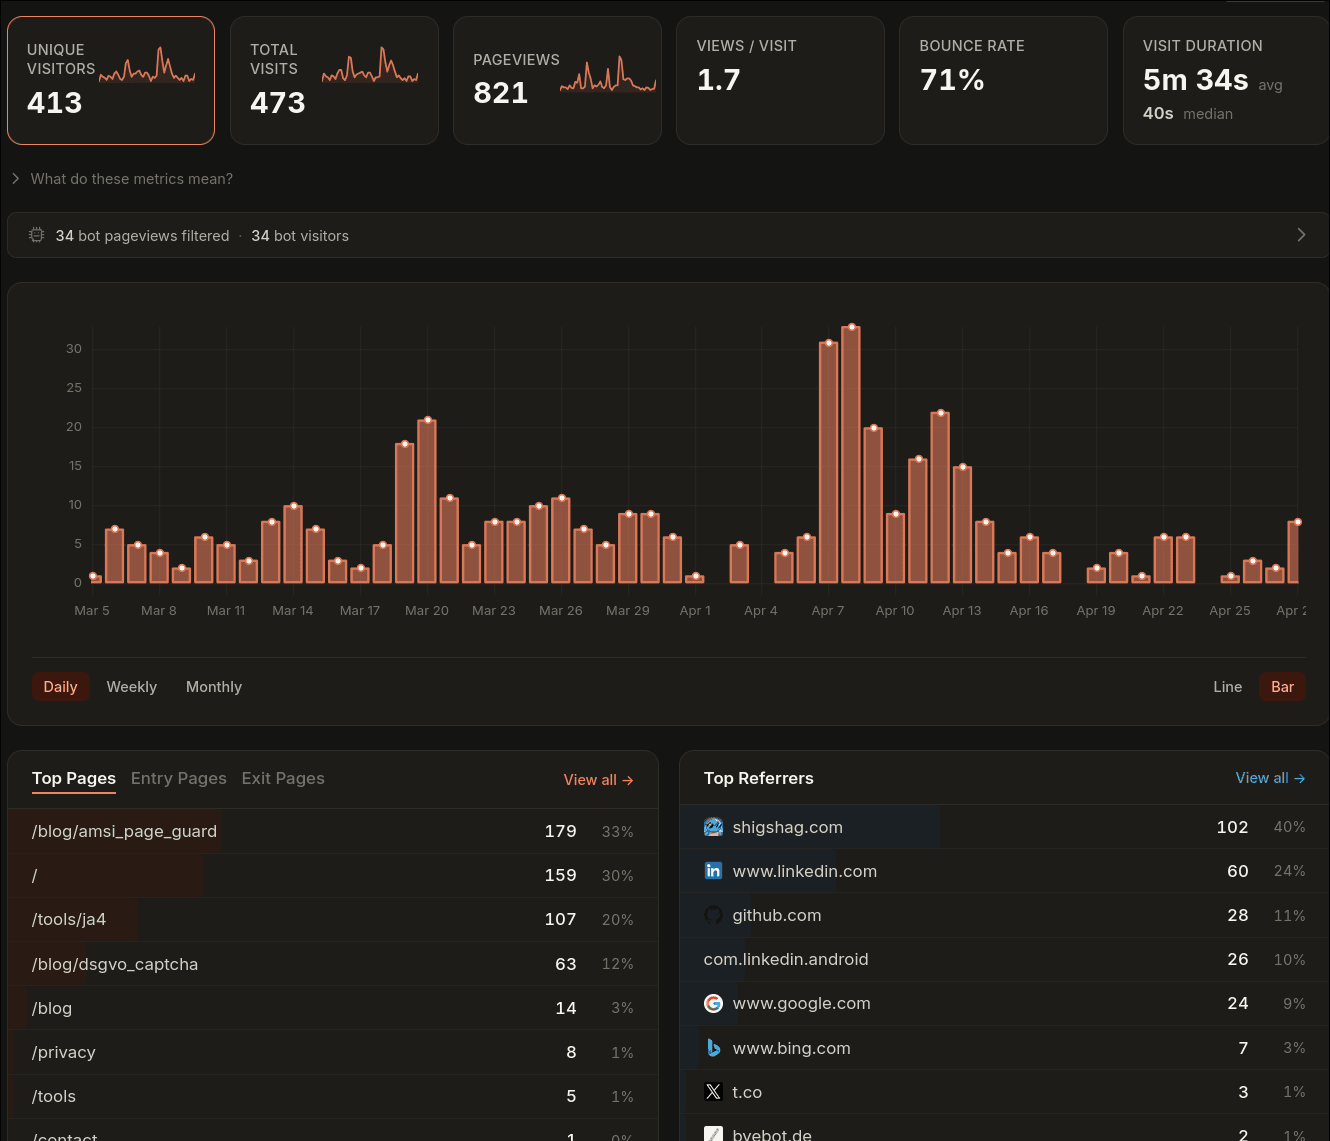Click the GitHub referrer icon

click(713, 915)
